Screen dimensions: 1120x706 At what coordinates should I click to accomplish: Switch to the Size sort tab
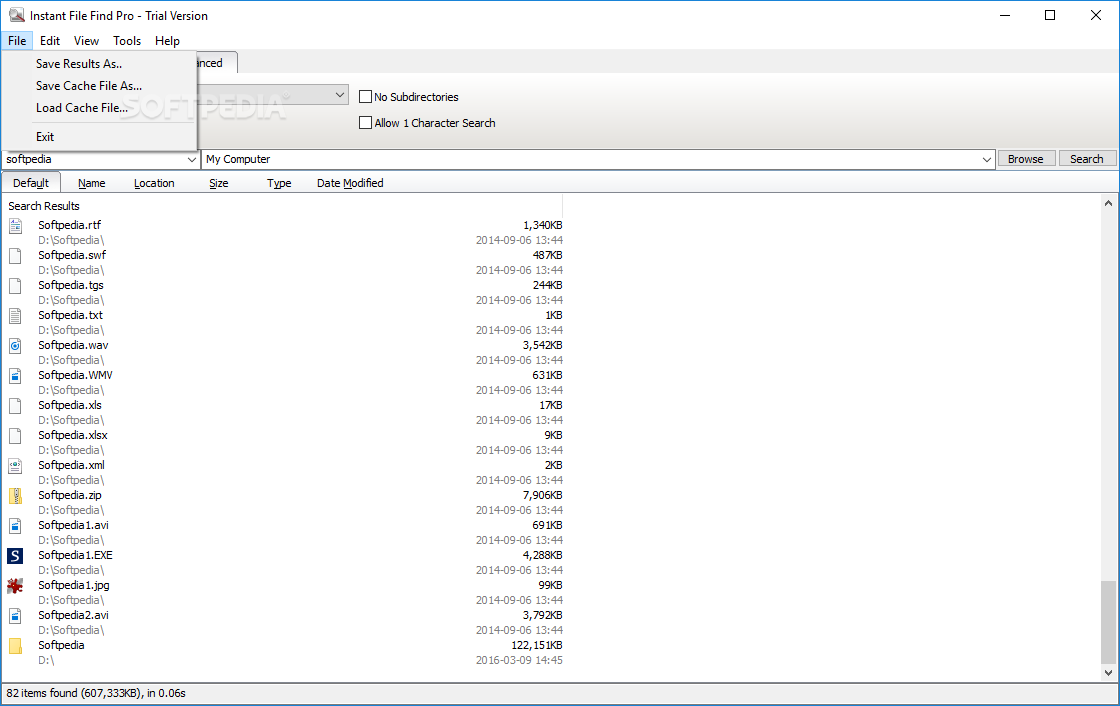(219, 183)
